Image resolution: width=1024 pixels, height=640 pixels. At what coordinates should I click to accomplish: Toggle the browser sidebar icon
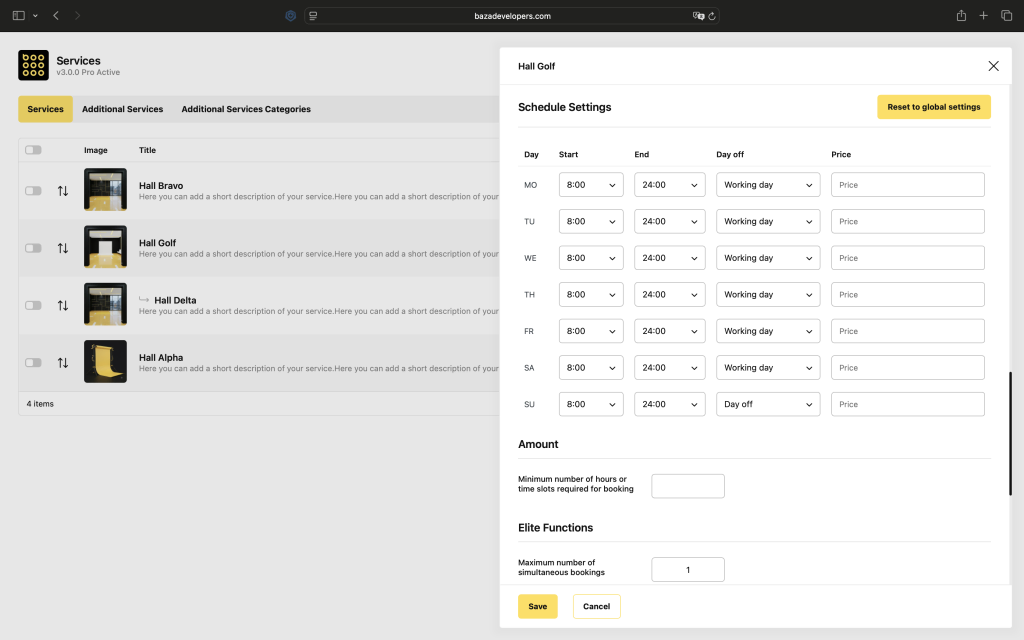click(19, 16)
